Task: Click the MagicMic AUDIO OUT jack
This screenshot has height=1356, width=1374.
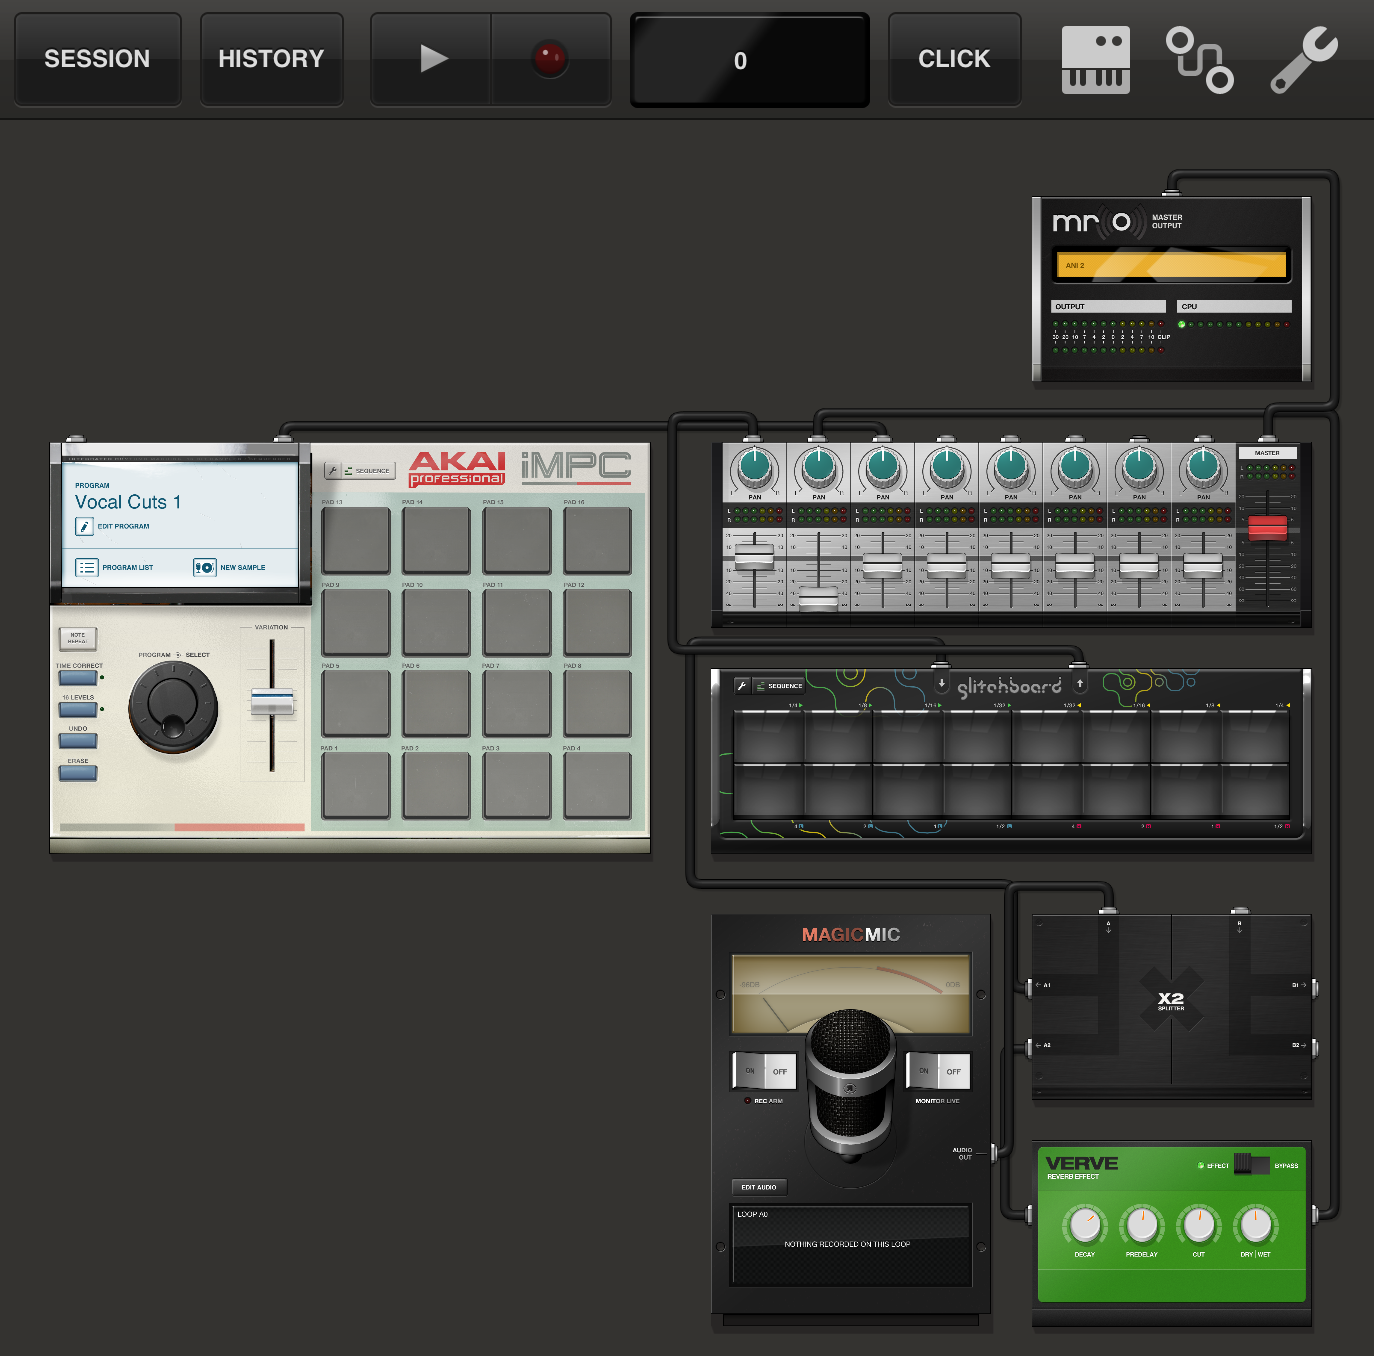Action: [993, 1152]
